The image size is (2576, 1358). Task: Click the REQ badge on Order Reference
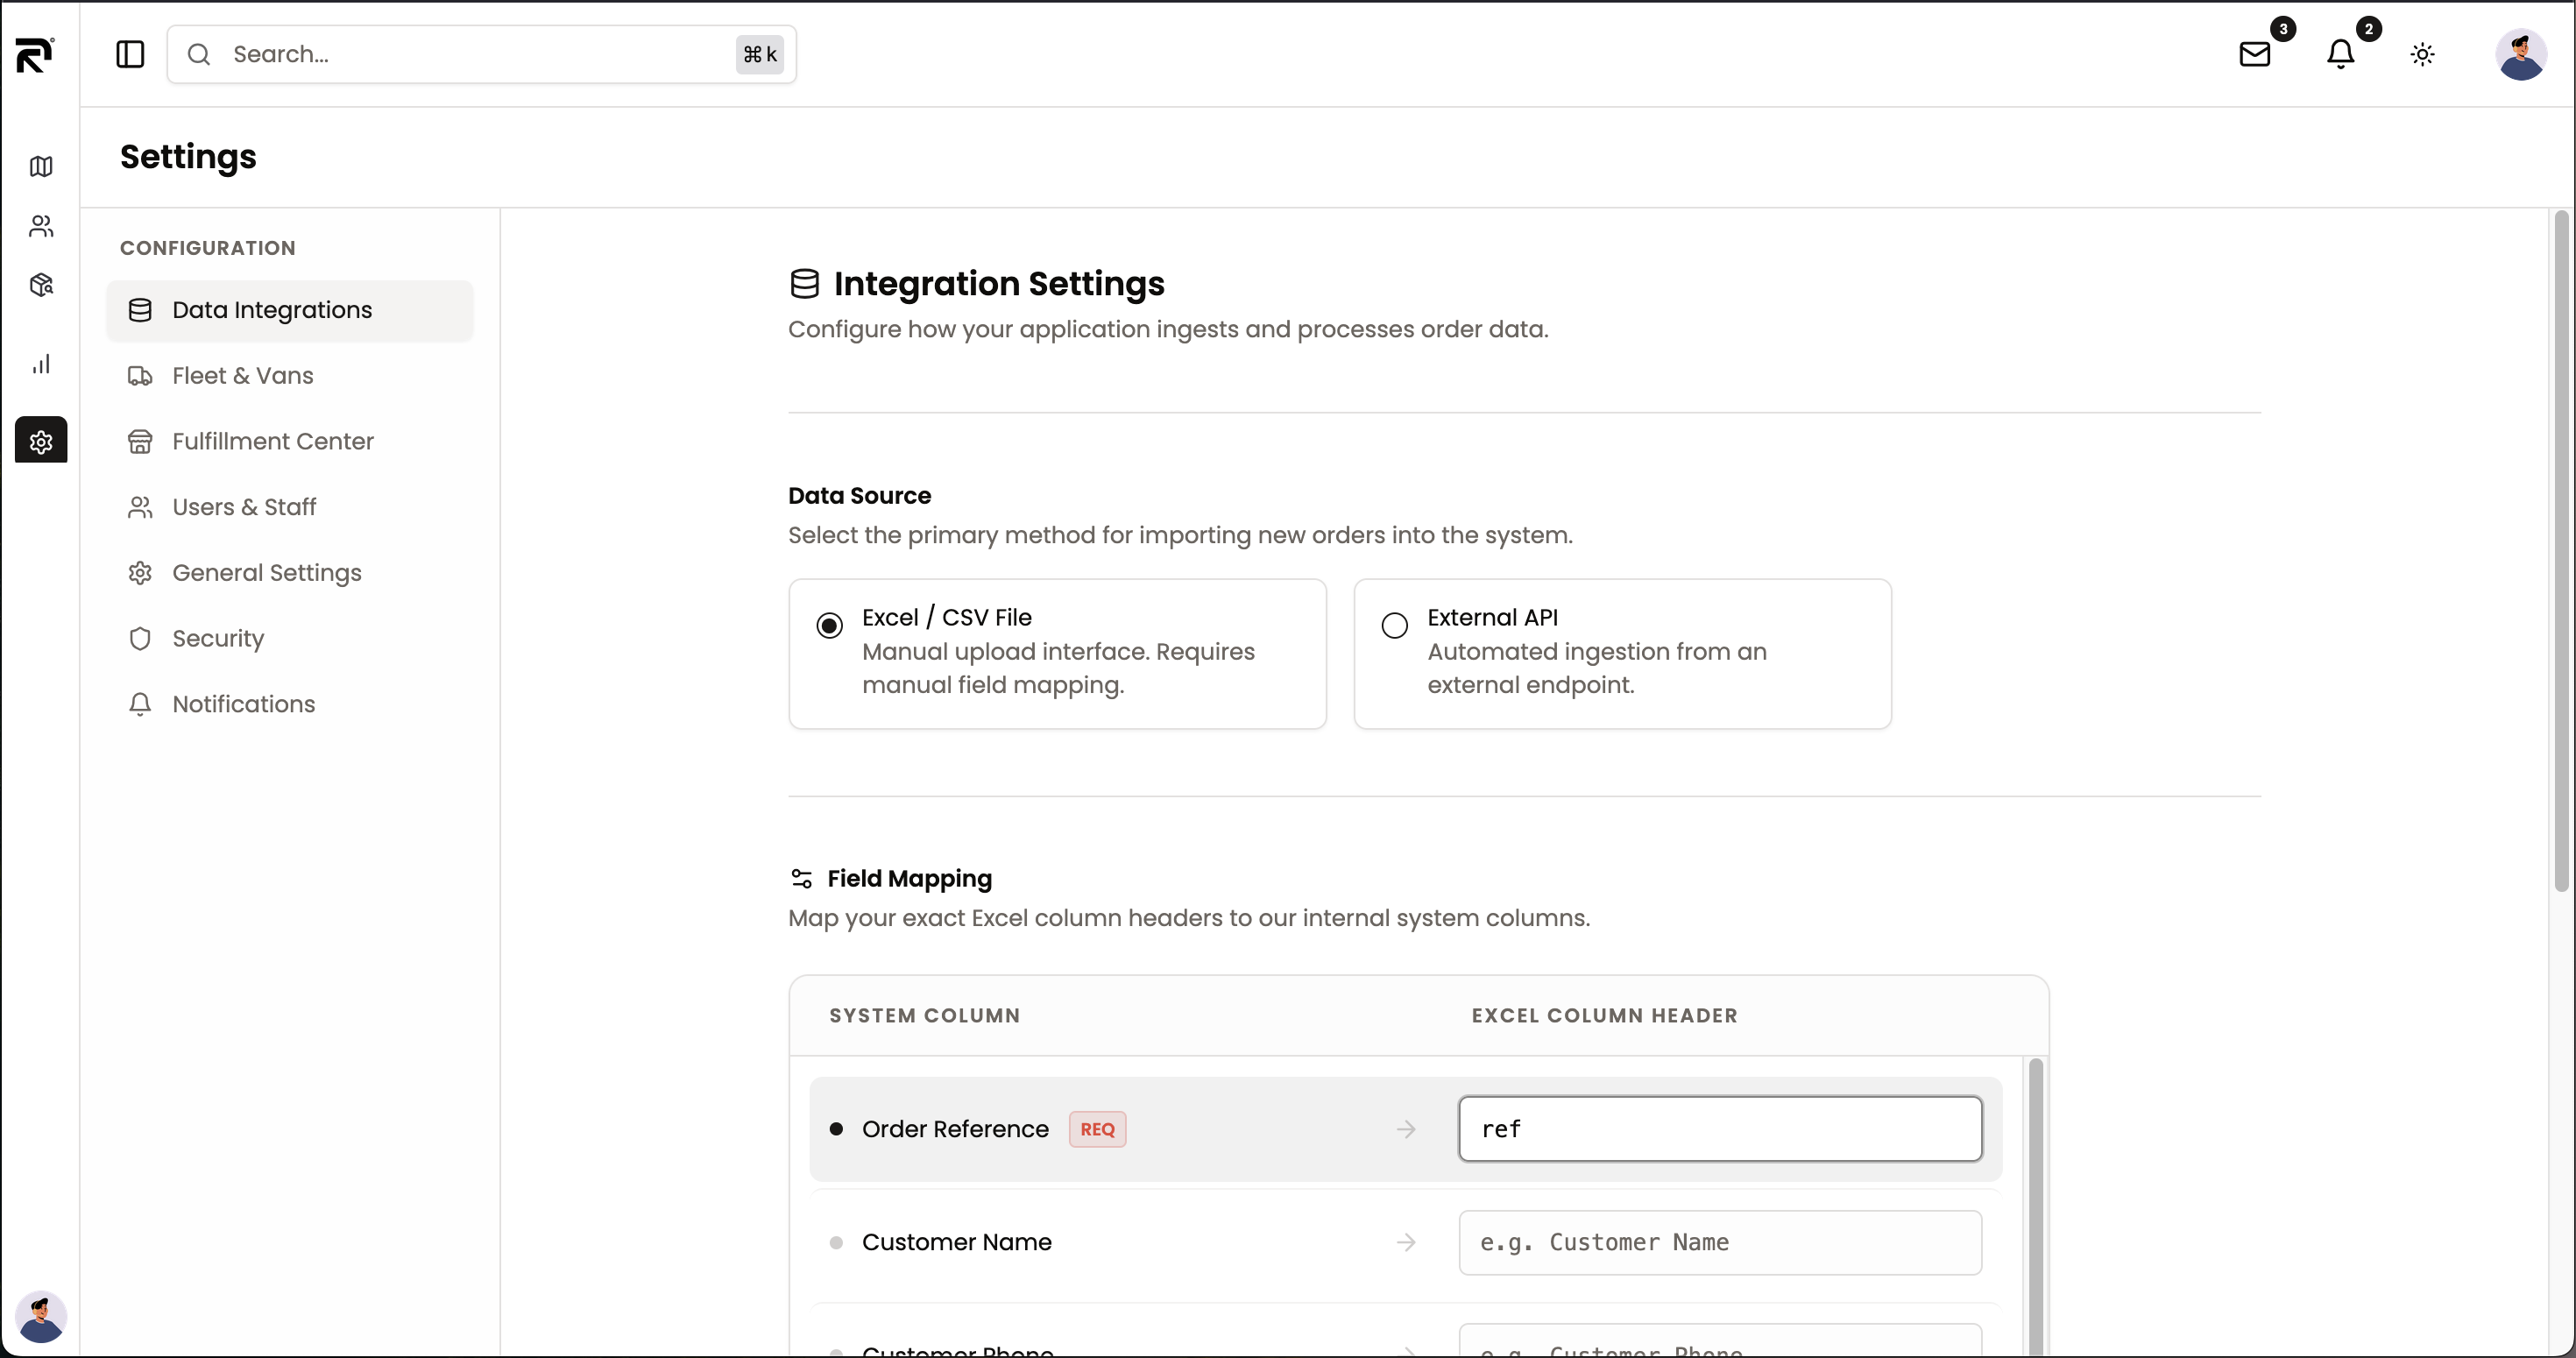pyautogui.click(x=1097, y=1129)
